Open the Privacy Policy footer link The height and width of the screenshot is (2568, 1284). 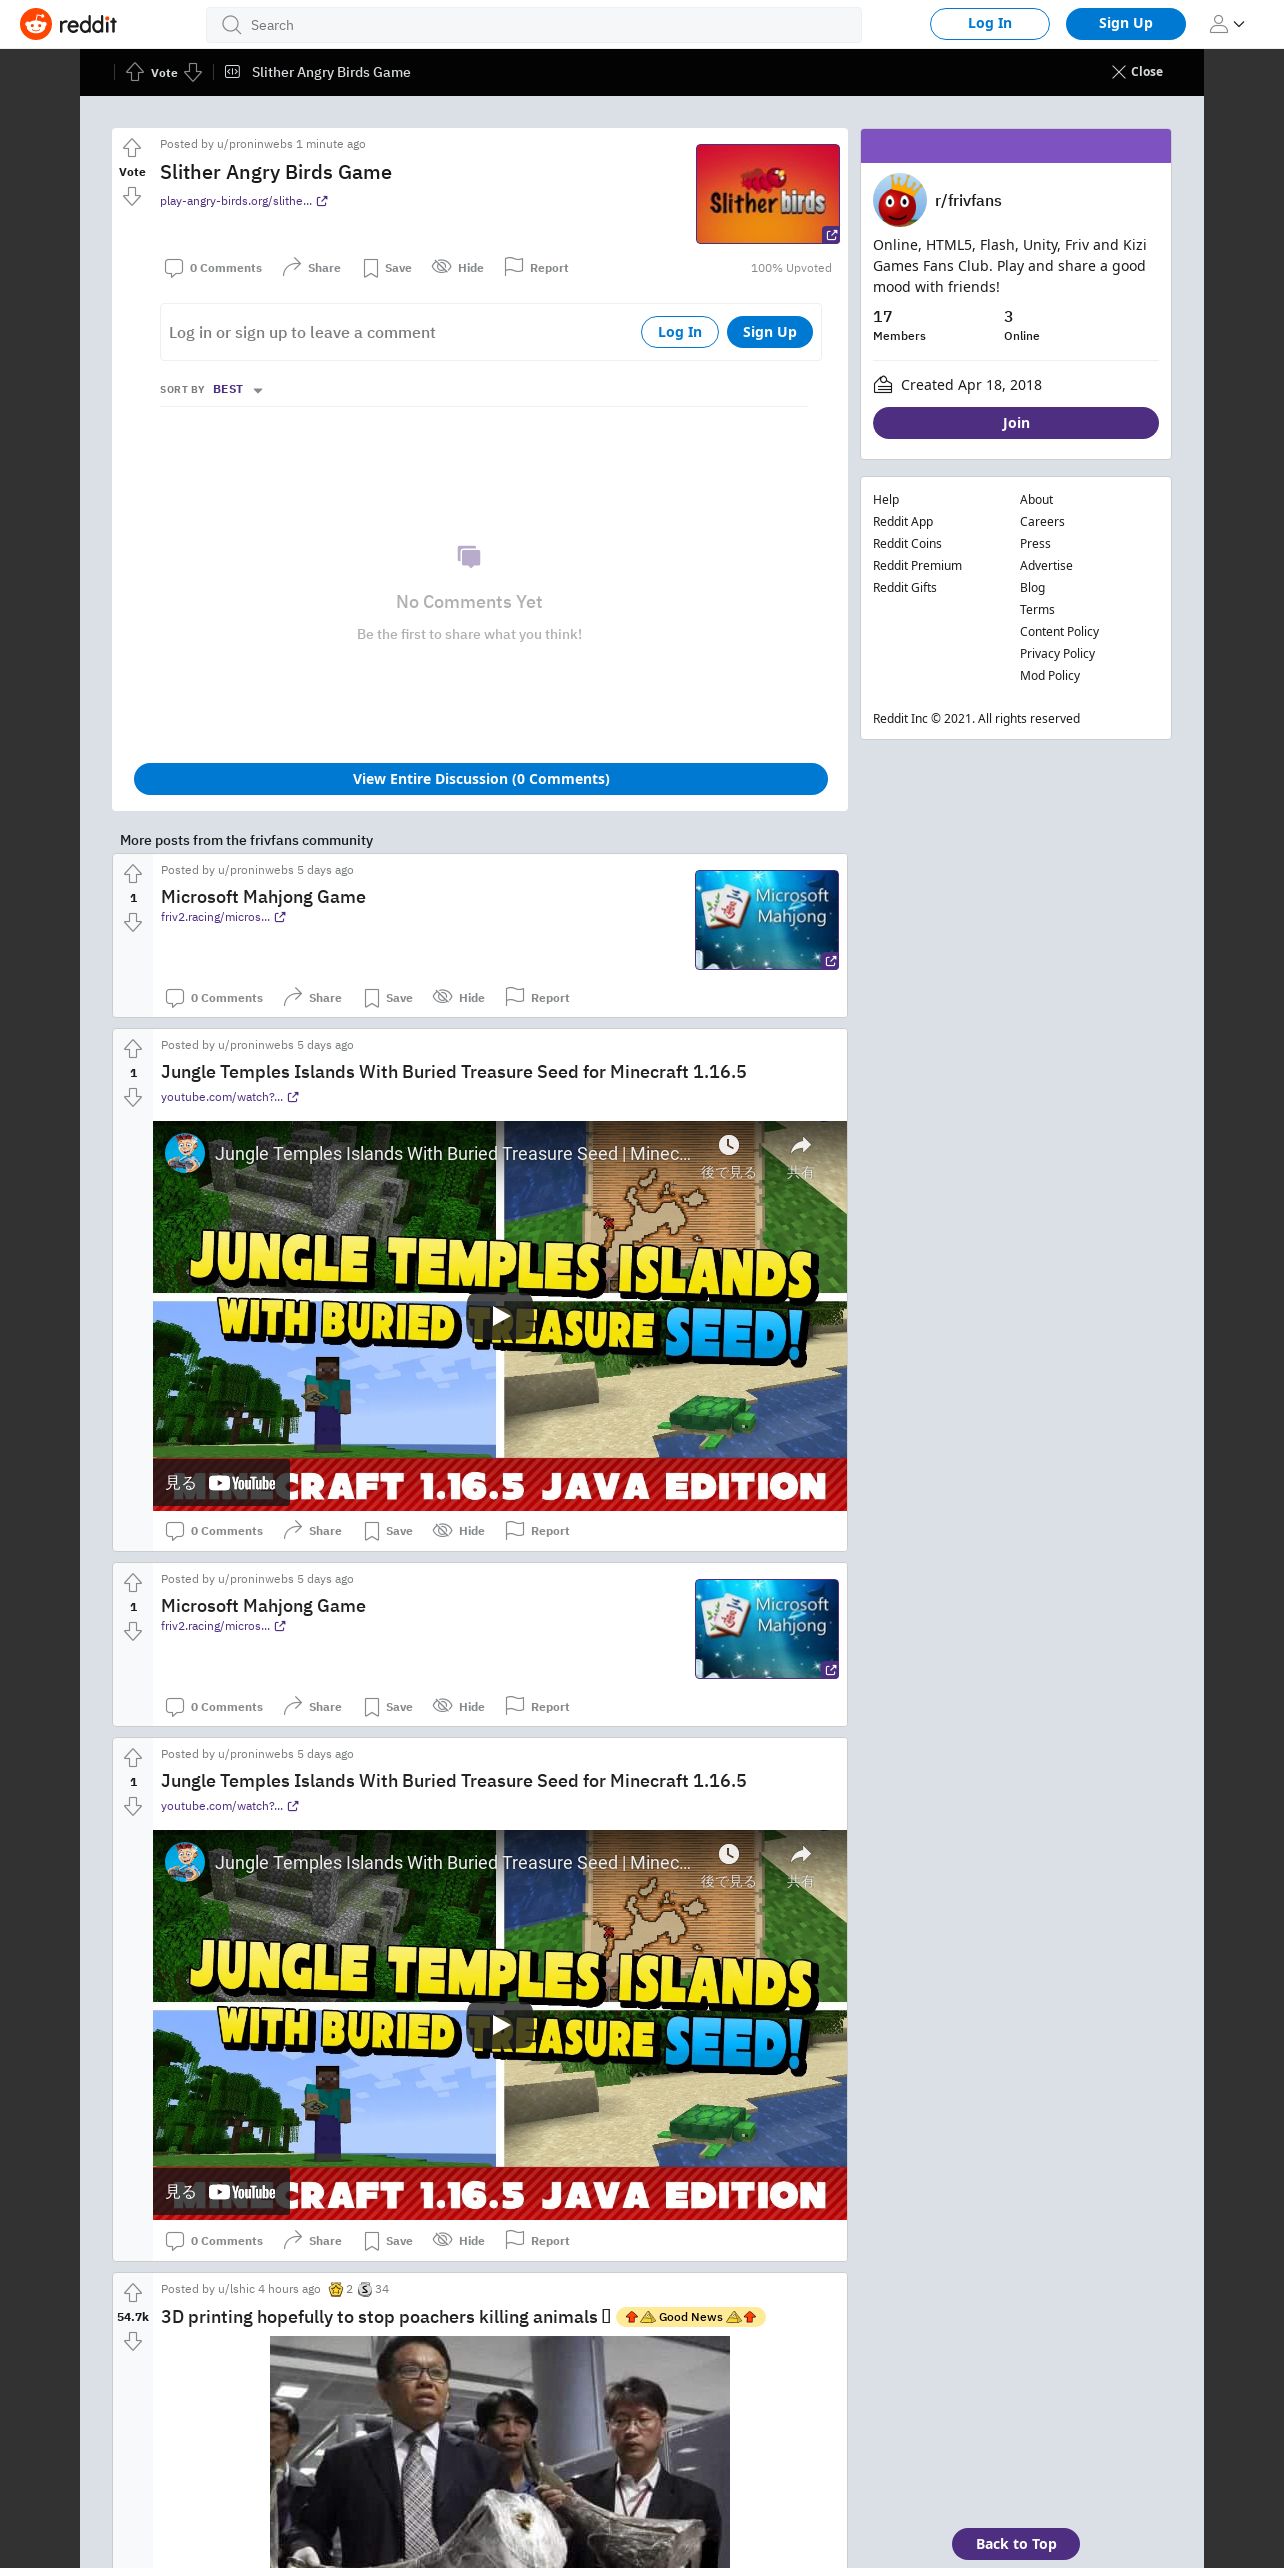[1057, 654]
